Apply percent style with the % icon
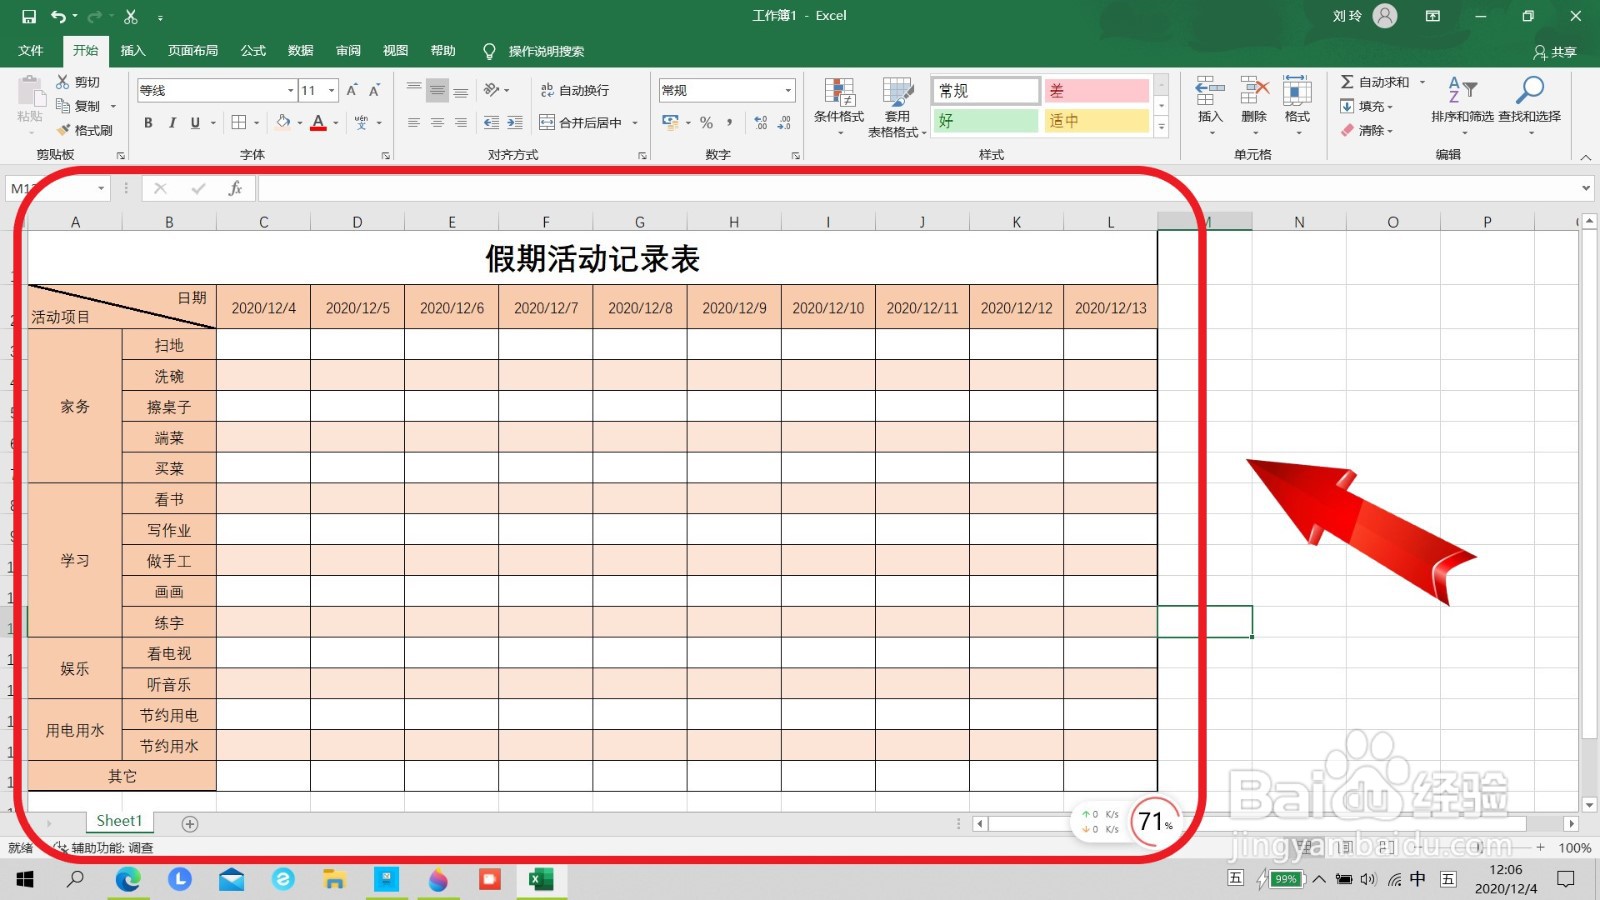The image size is (1600, 900). [706, 122]
